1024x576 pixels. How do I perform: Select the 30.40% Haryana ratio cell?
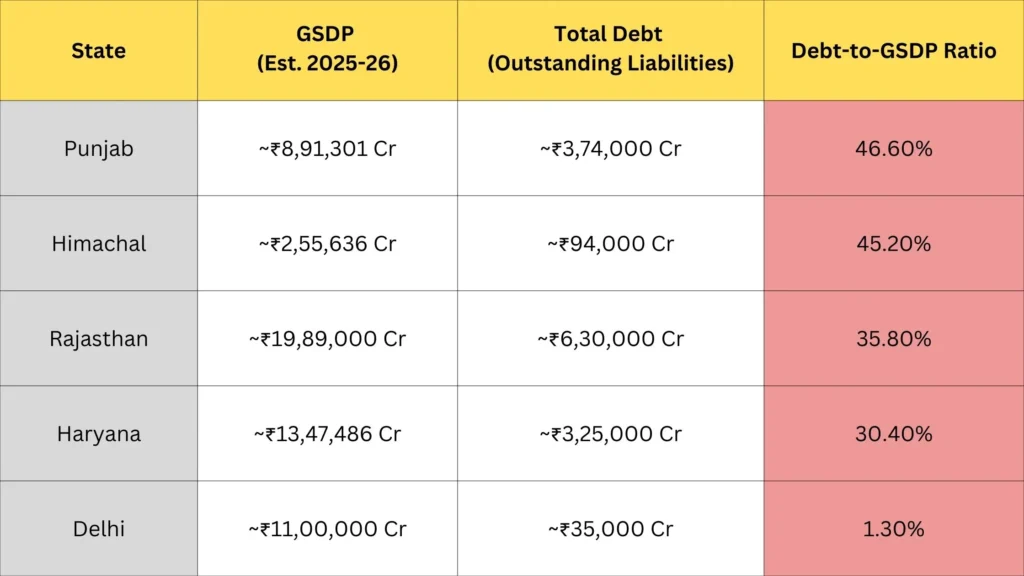[893, 434]
